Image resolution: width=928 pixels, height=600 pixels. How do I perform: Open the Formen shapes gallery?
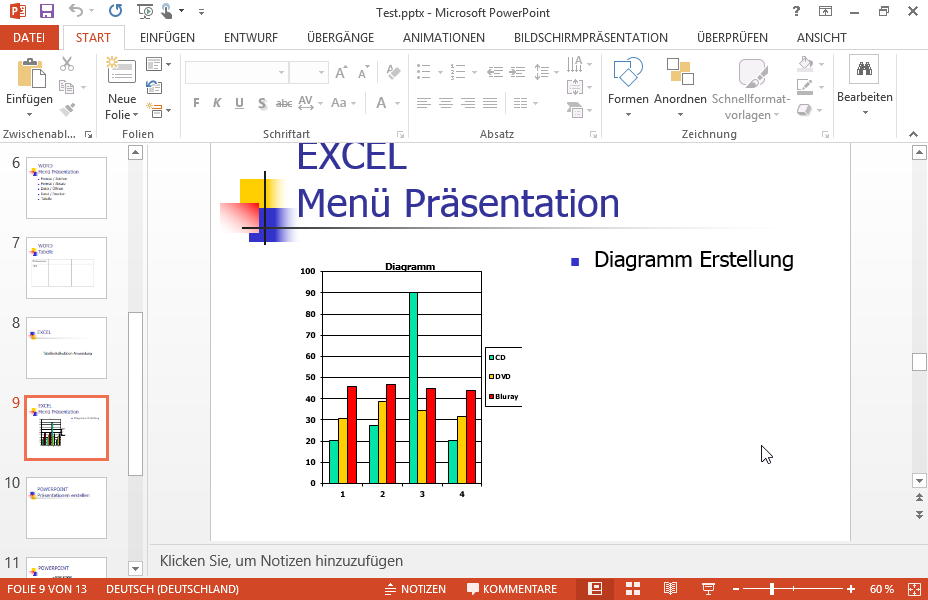coord(628,88)
